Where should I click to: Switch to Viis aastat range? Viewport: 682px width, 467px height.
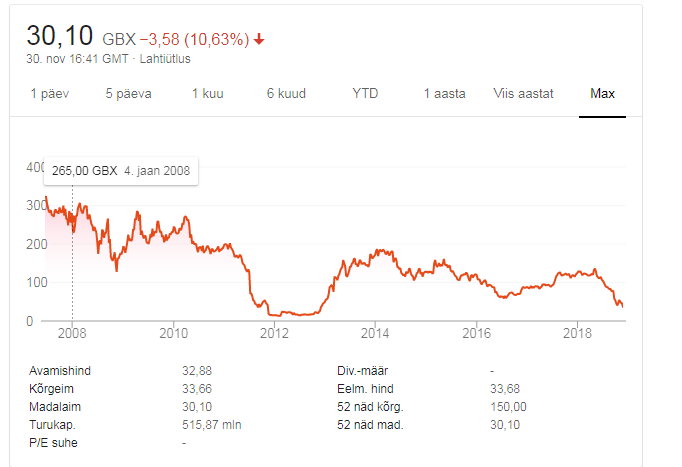pyautogui.click(x=522, y=94)
